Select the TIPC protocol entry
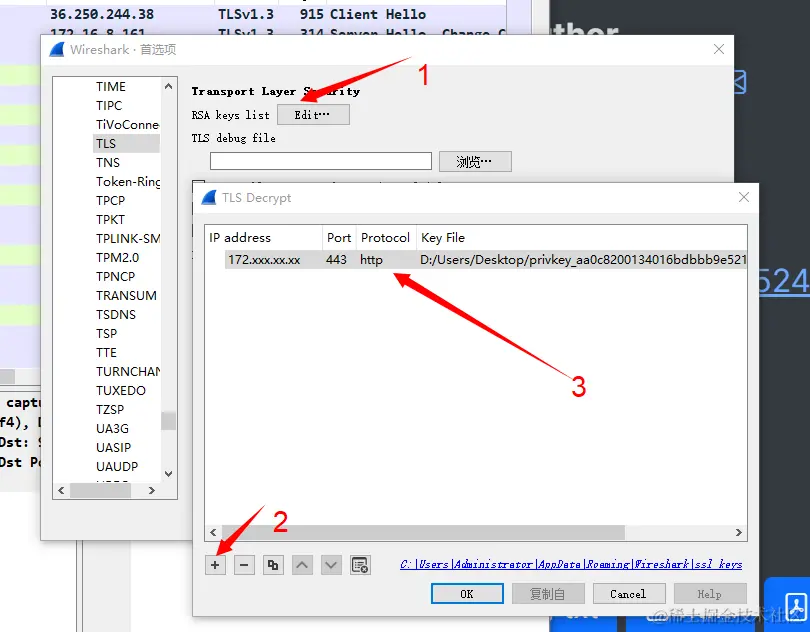810x632 pixels. pos(109,105)
